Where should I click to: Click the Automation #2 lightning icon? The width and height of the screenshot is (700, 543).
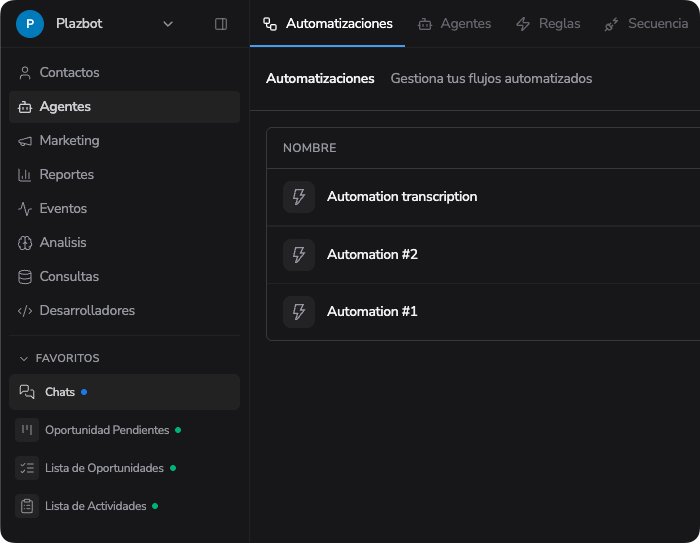pos(299,255)
